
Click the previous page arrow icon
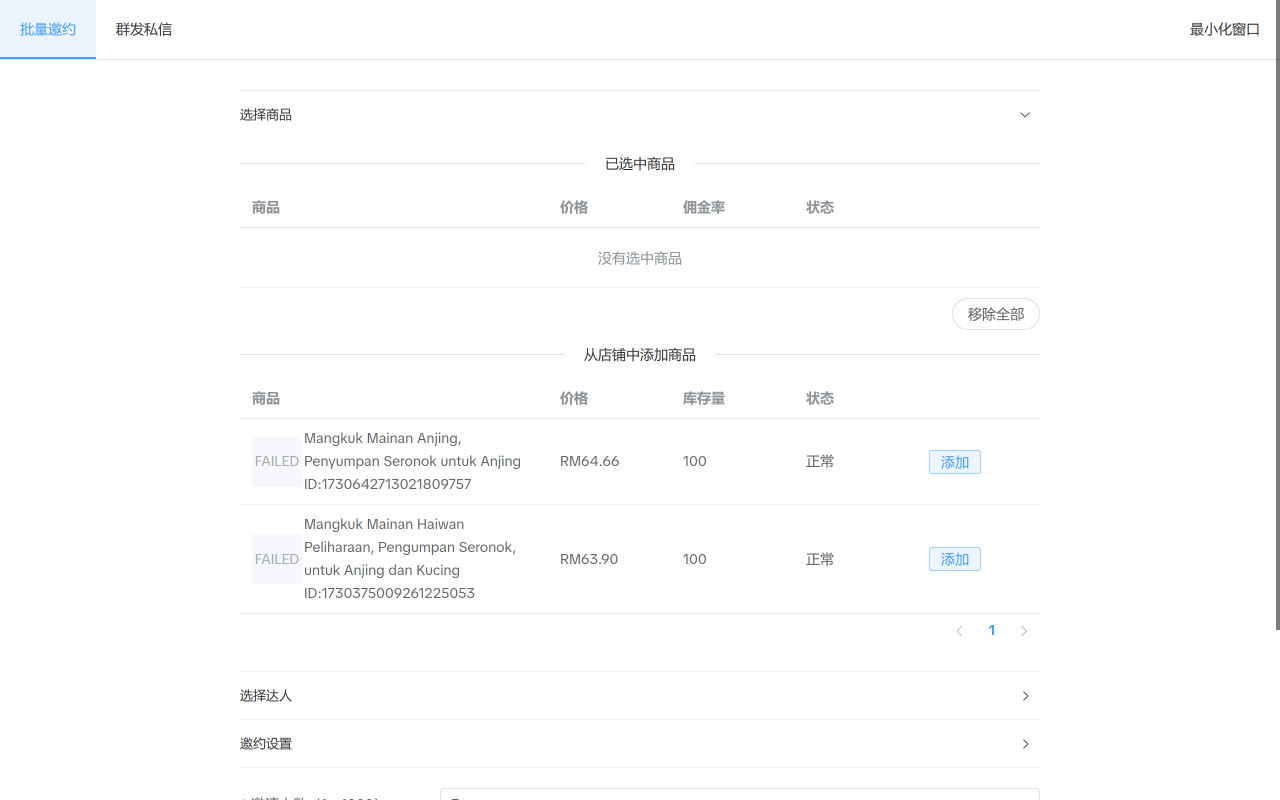pyautogui.click(x=959, y=630)
